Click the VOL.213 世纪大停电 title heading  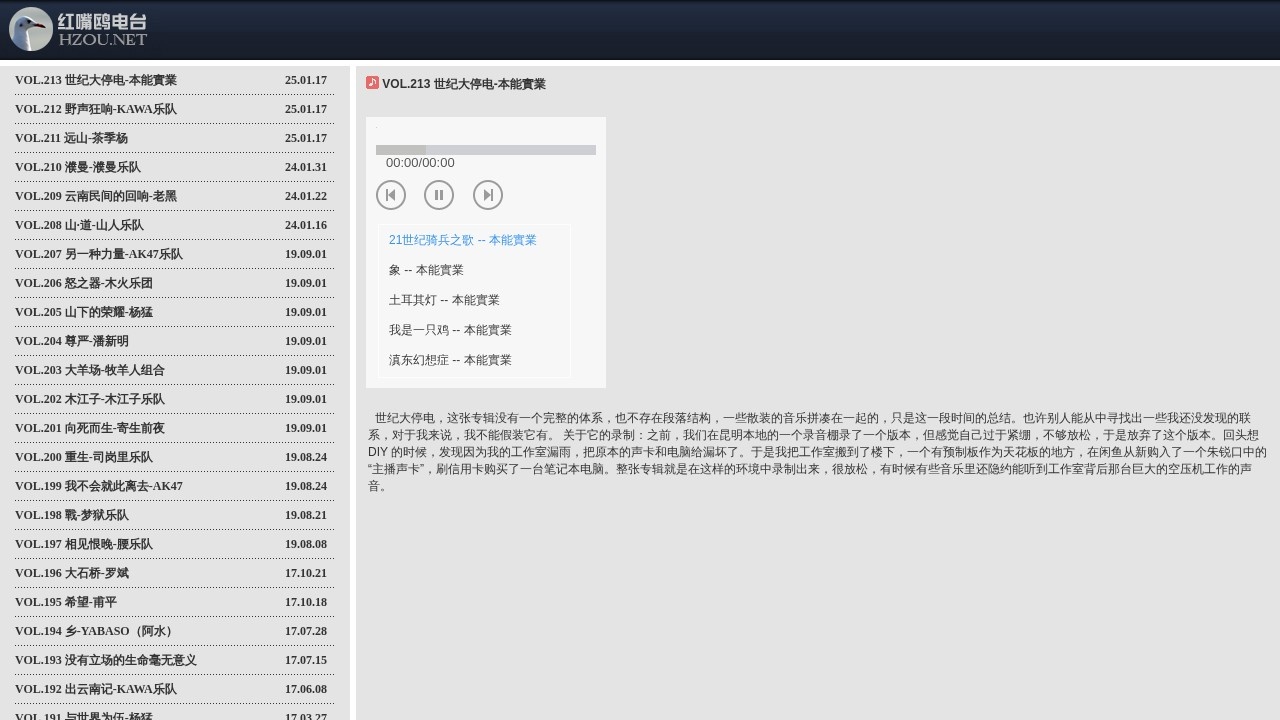(464, 84)
